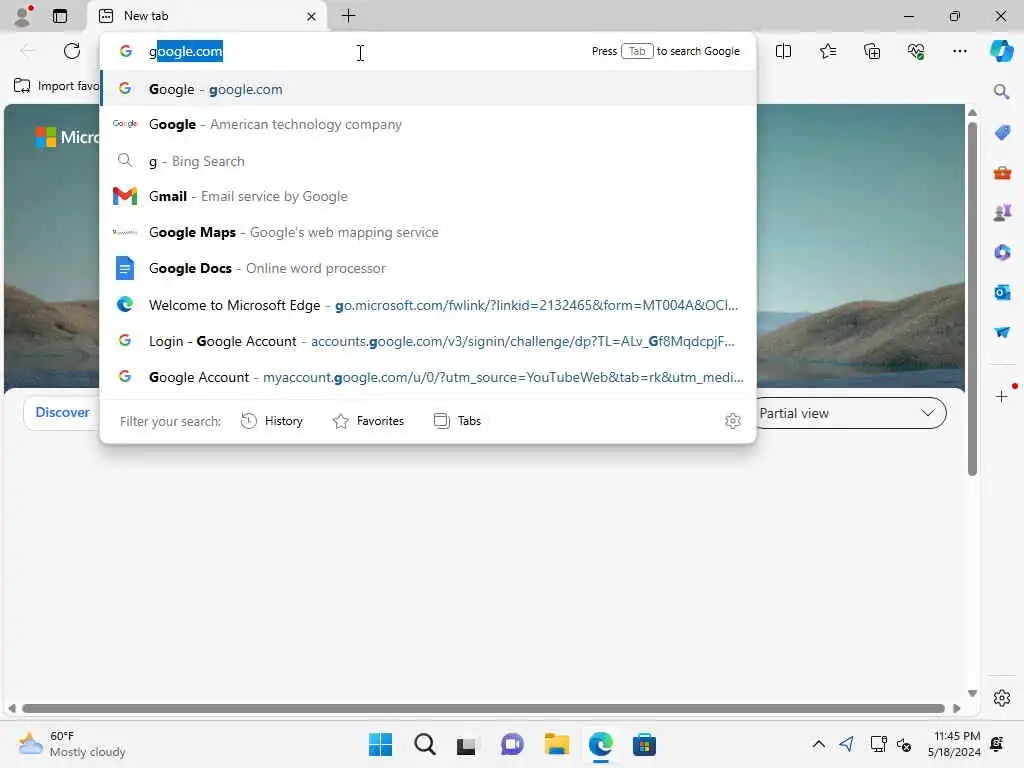Open the Windows Start button
Viewport: 1024px width, 768px height.
point(380,744)
